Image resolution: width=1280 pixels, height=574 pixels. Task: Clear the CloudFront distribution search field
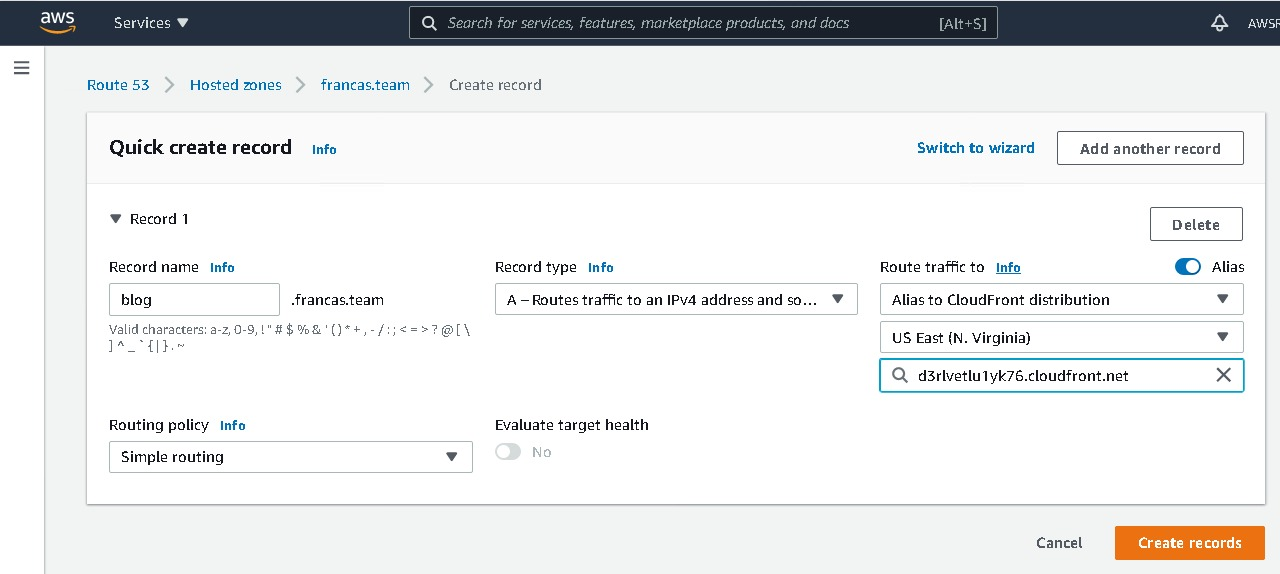click(1223, 375)
